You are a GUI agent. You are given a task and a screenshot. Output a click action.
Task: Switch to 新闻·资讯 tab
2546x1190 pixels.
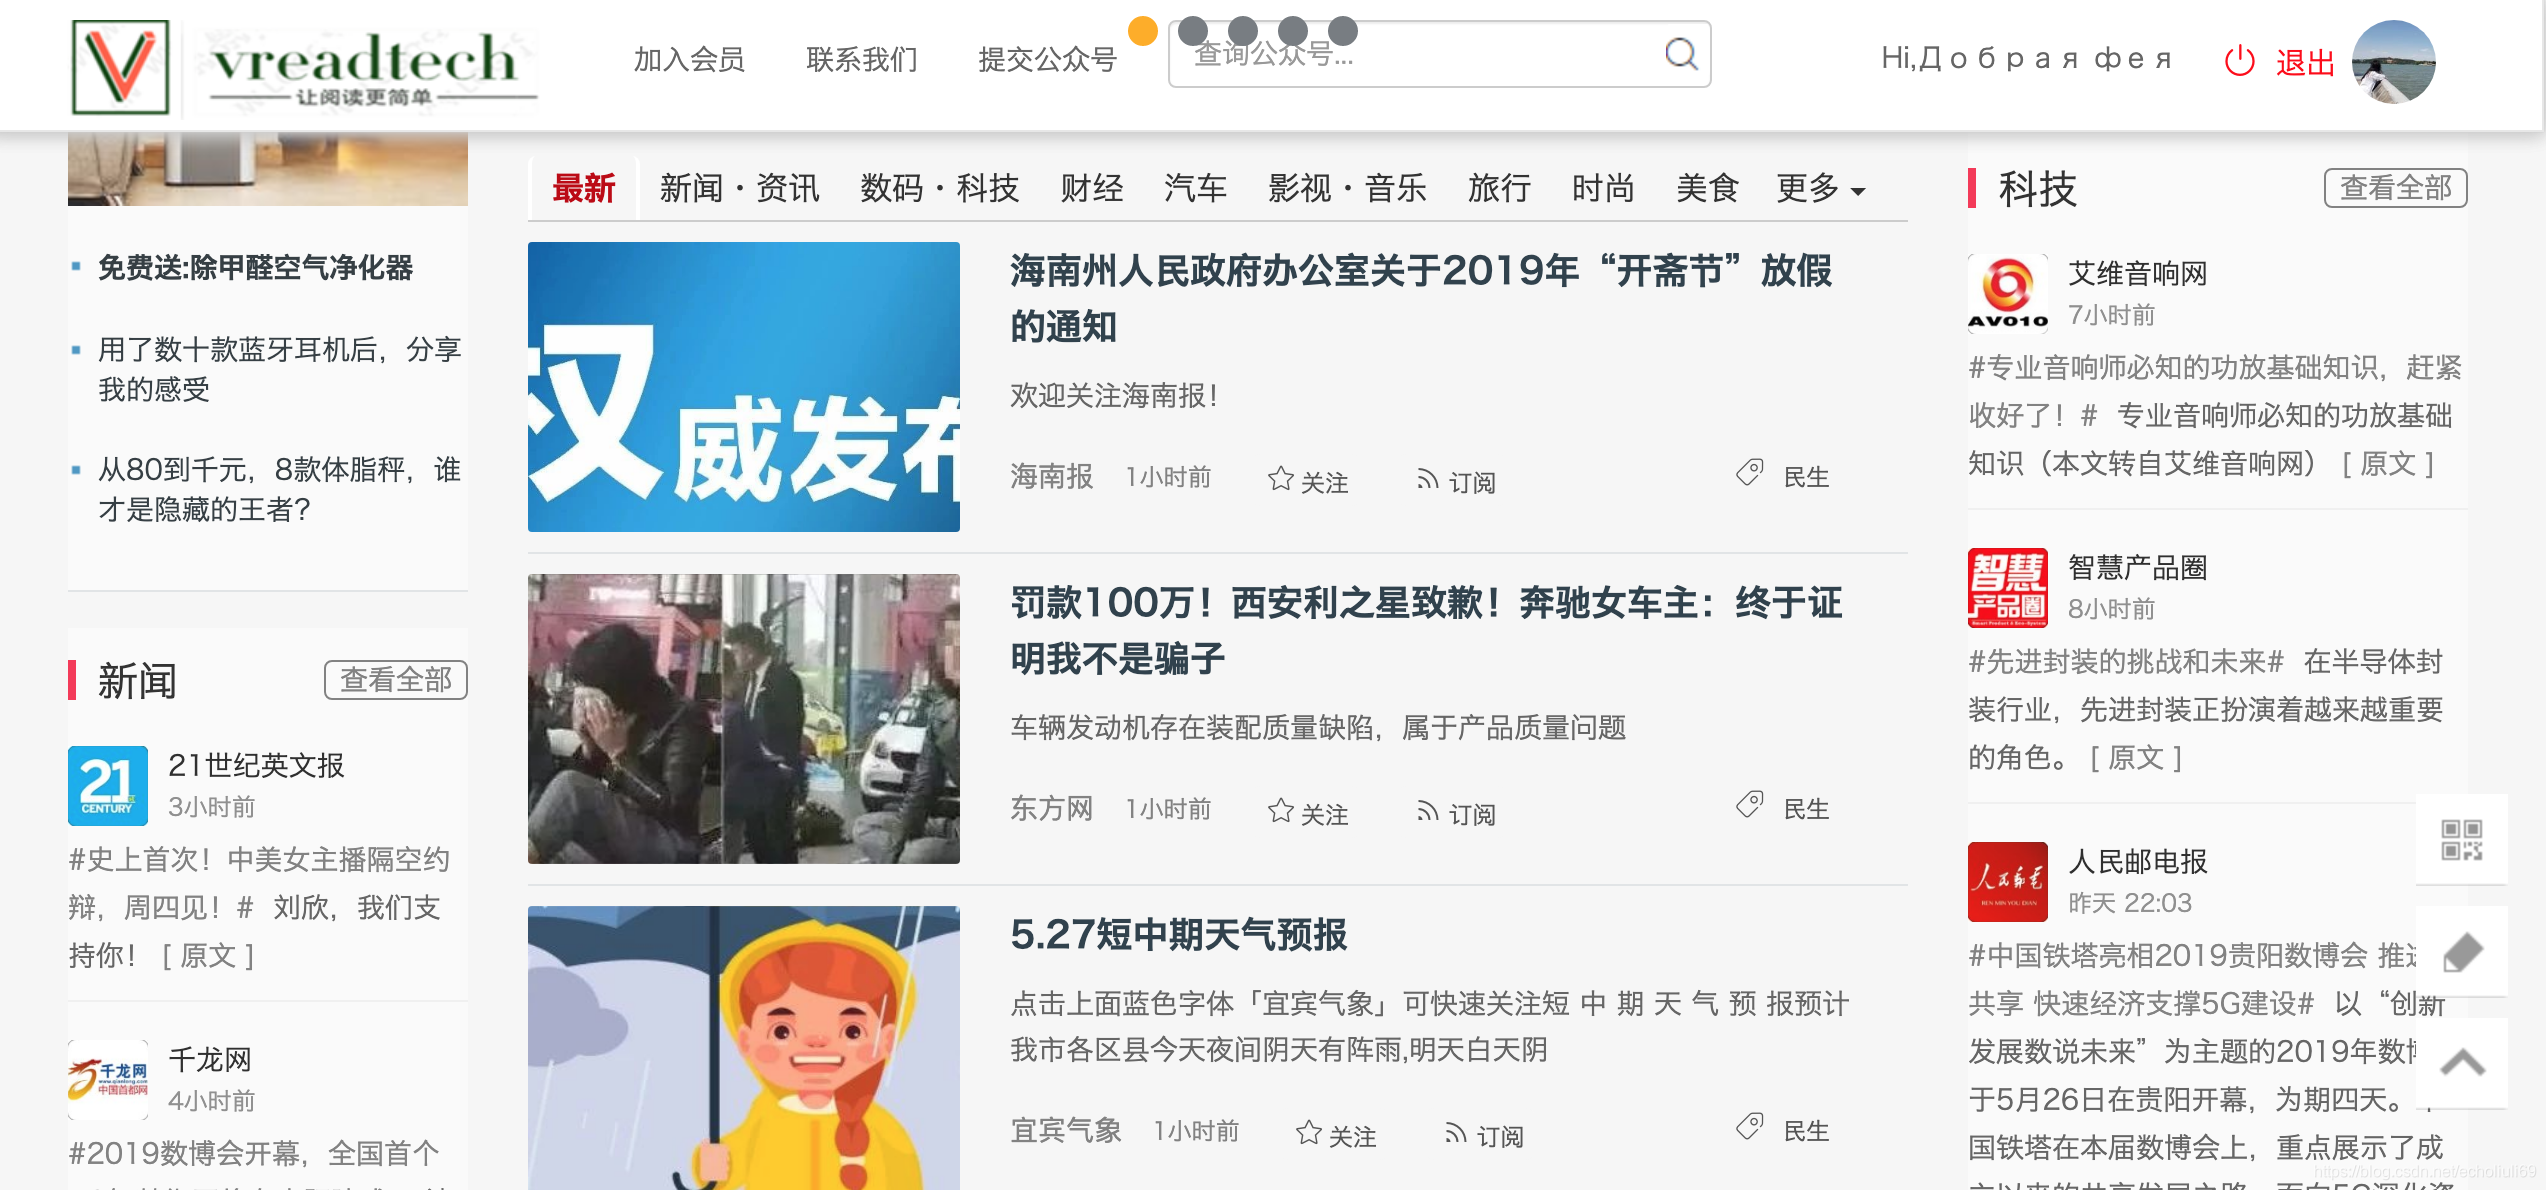pyautogui.click(x=739, y=188)
